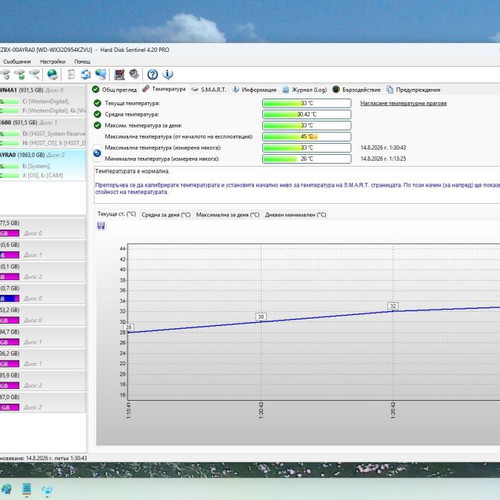Select the Дневен минимален (°C) graph tab
The image size is (500, 500).
pyautogui.click(x=296, y=215)
